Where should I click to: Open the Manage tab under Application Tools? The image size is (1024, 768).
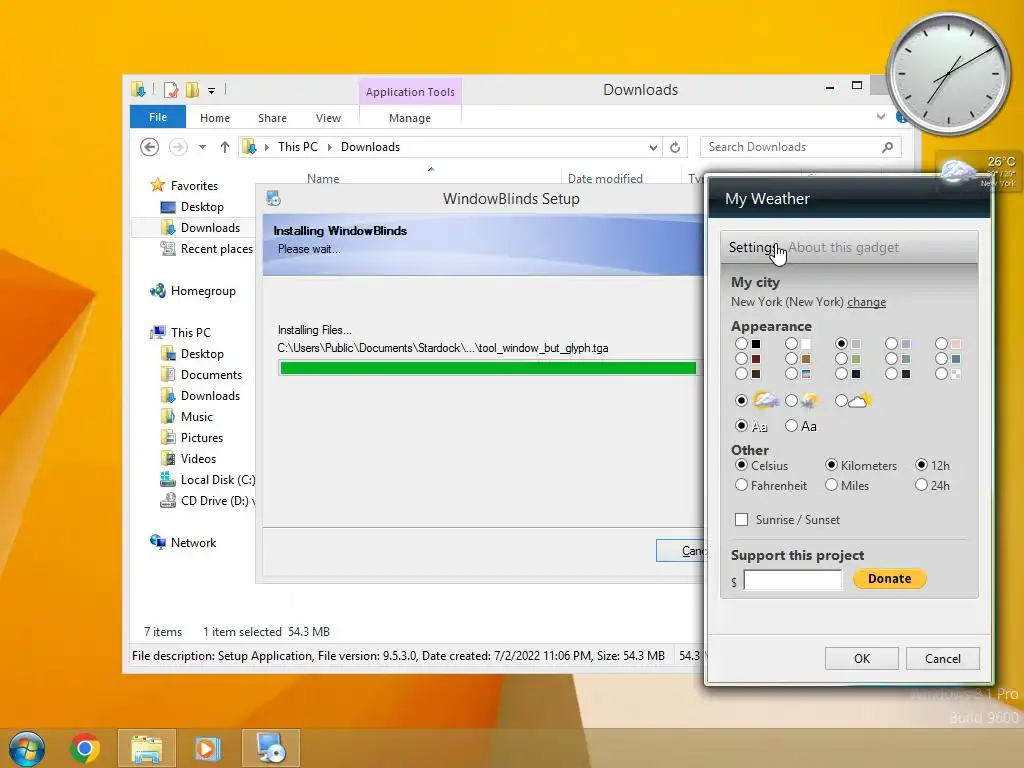(x=410, y=118)
